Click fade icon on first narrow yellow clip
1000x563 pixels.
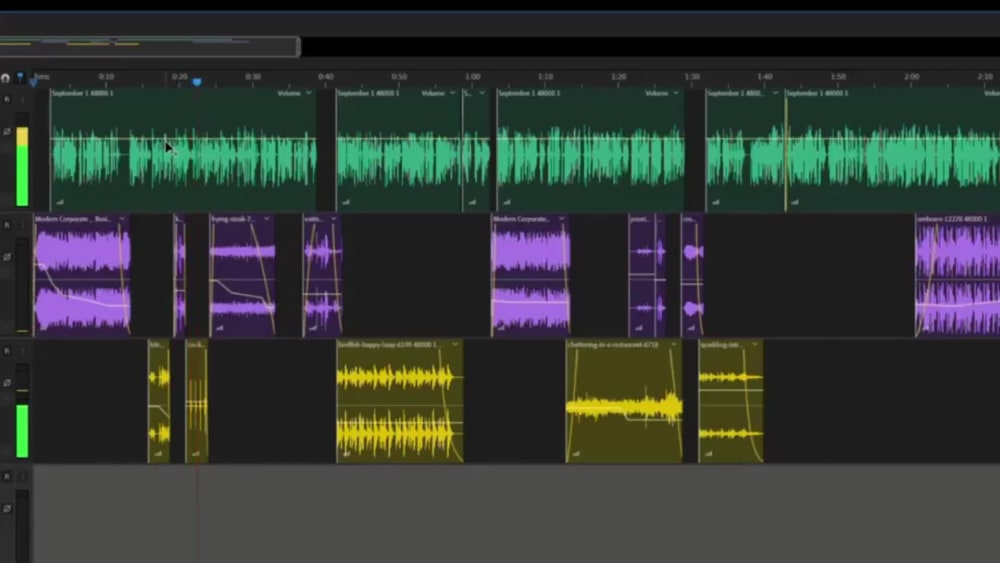[x=158, y=453]
